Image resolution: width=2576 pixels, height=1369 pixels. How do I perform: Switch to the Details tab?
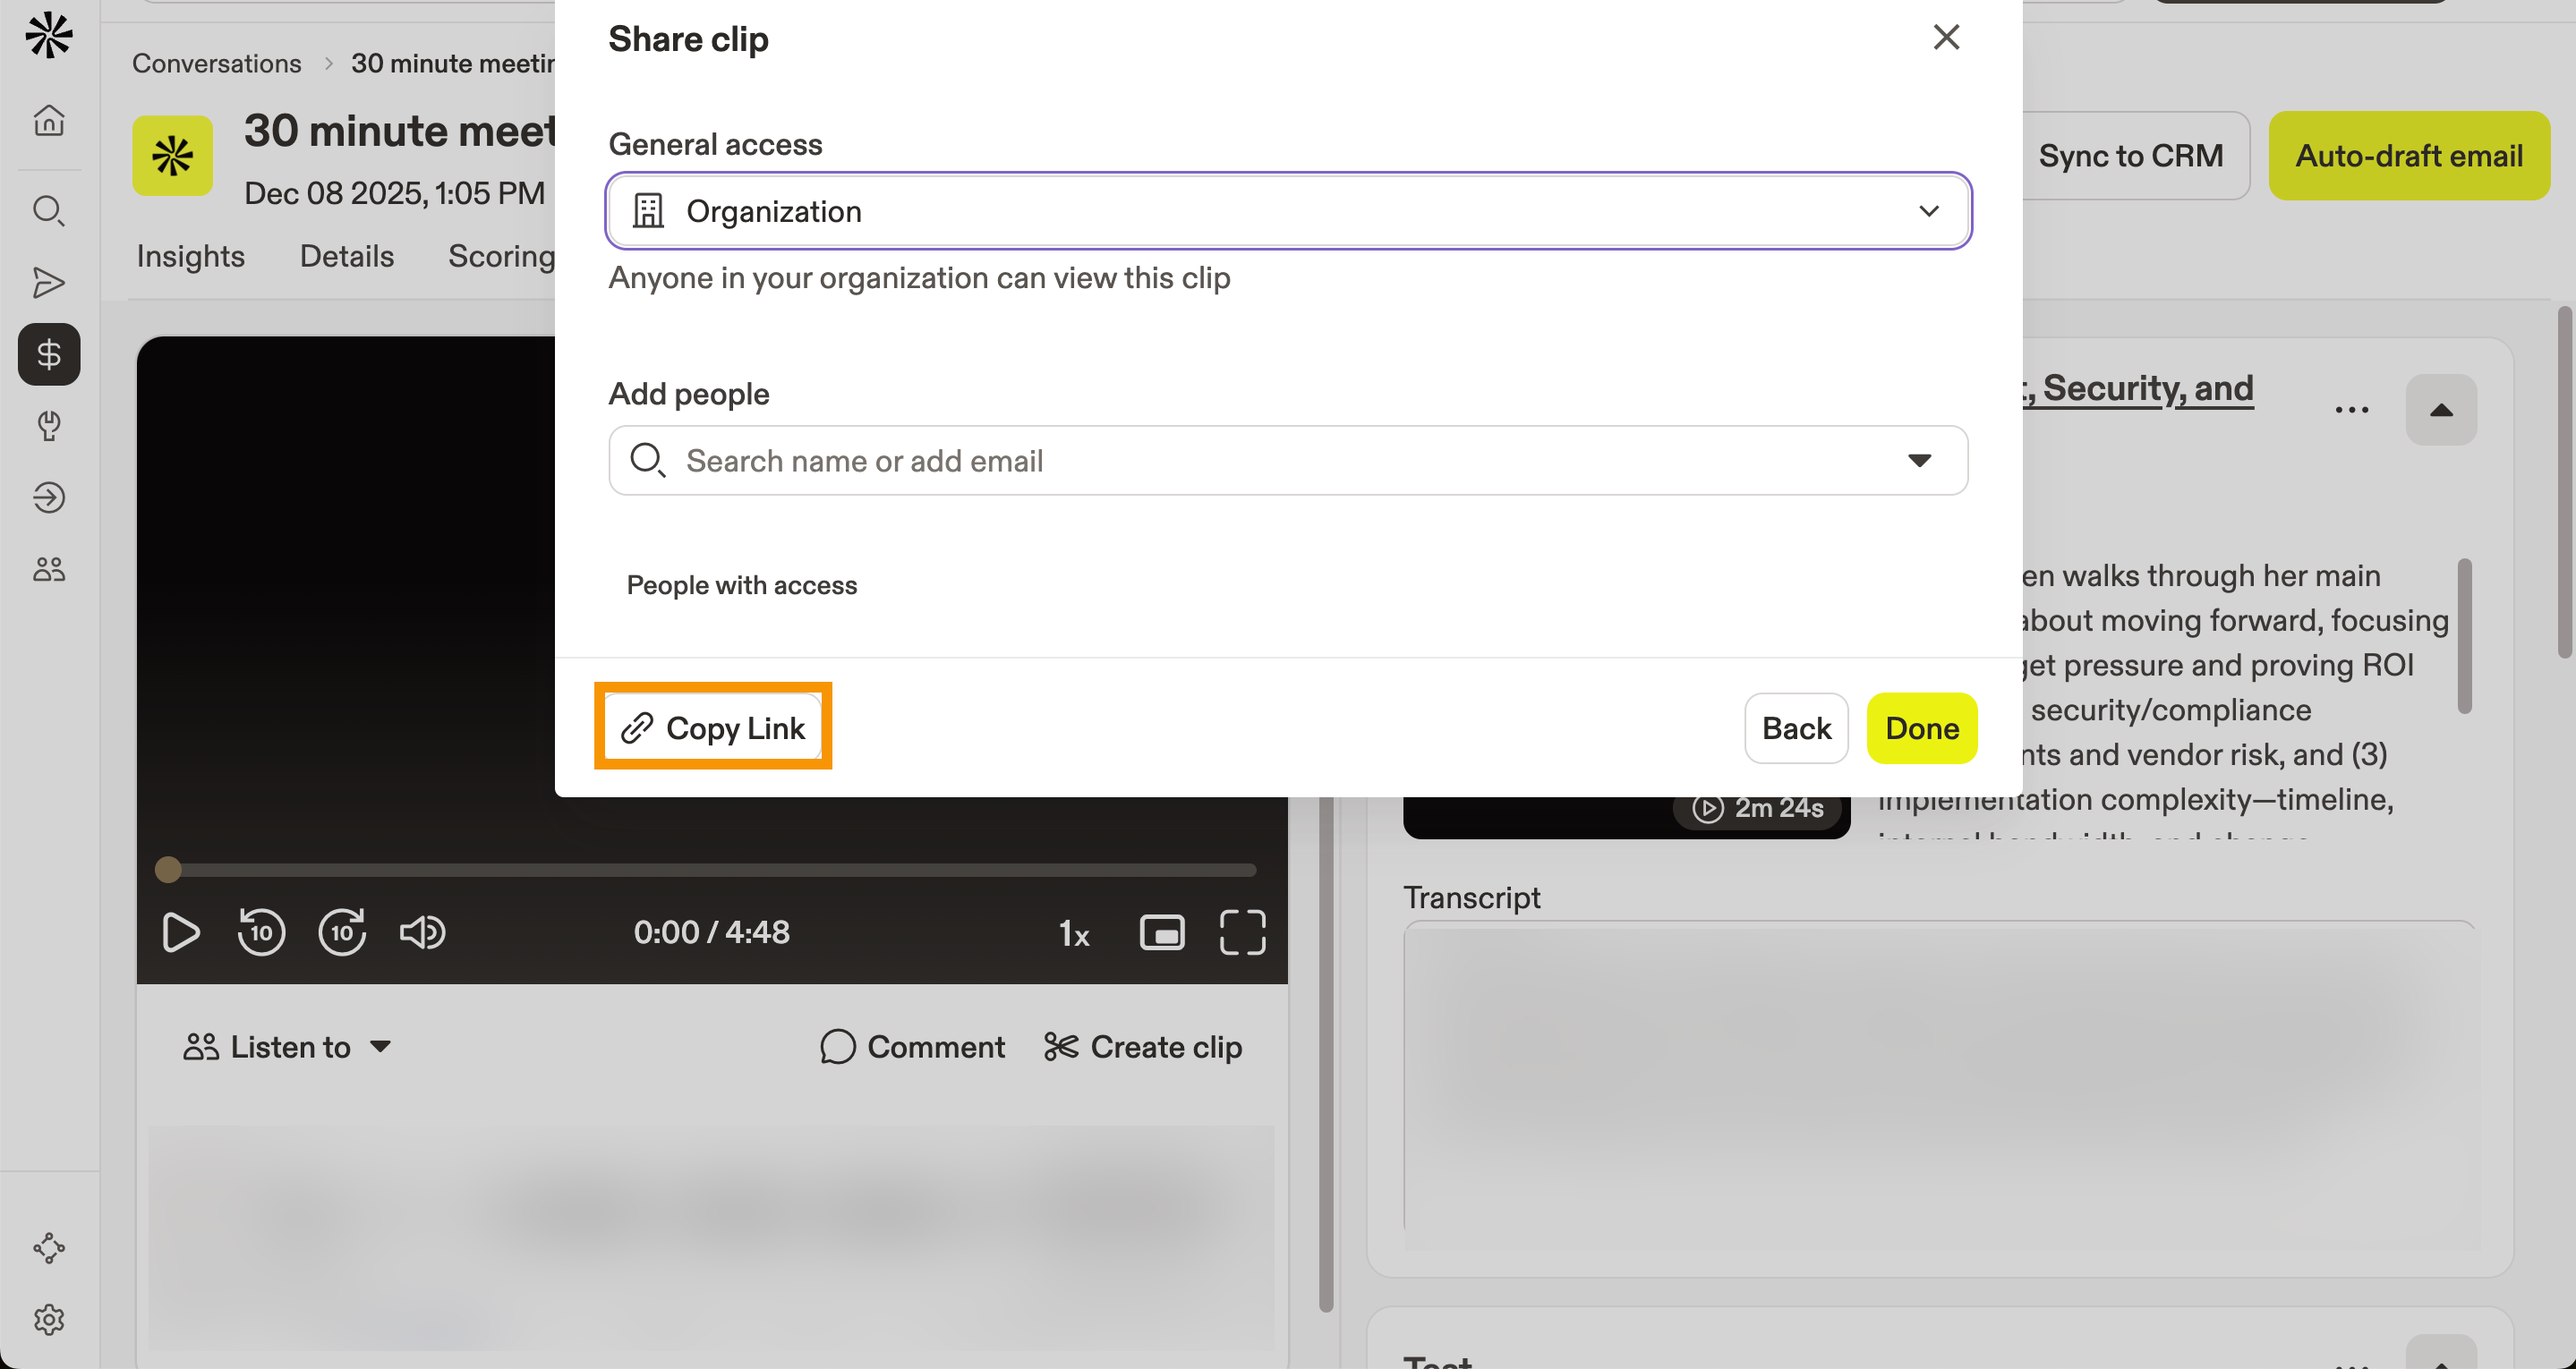coord(346,256)
